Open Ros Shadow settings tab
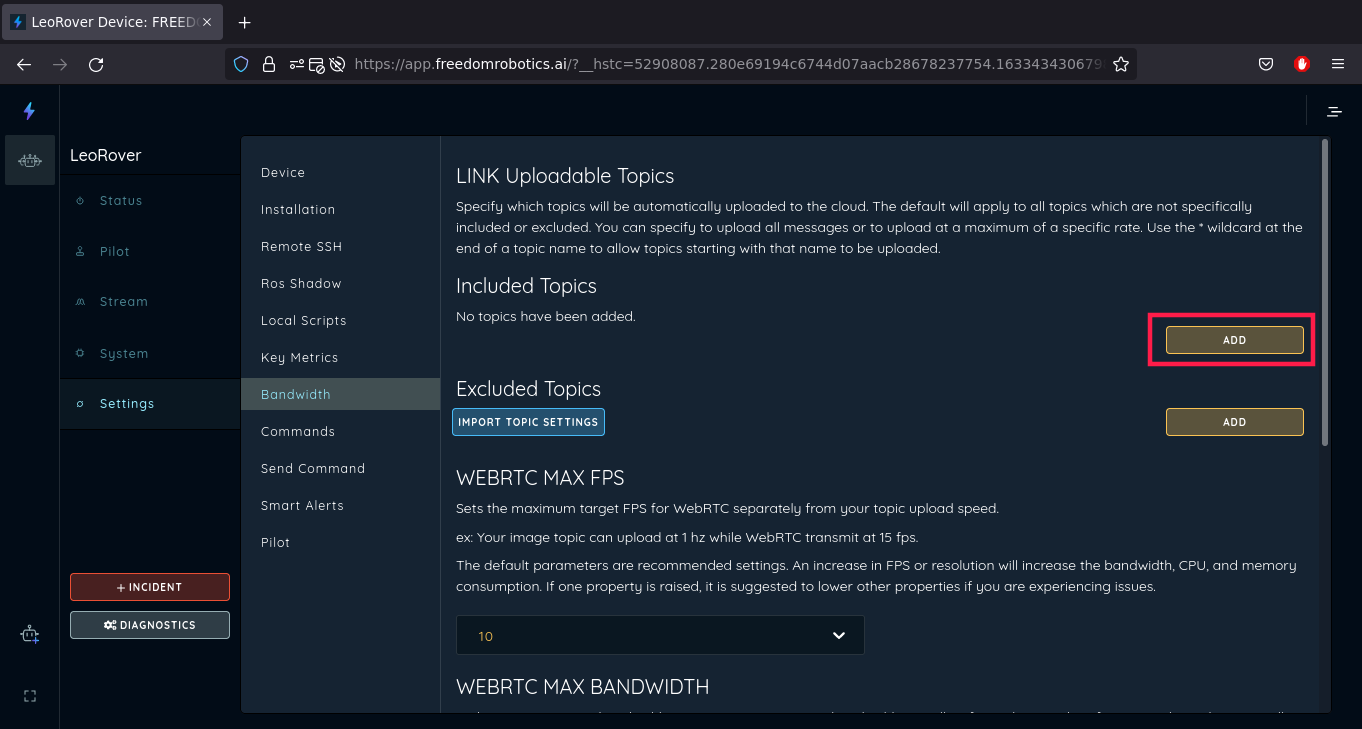Screen dimensions: 1362x729 tap(340, 284)
